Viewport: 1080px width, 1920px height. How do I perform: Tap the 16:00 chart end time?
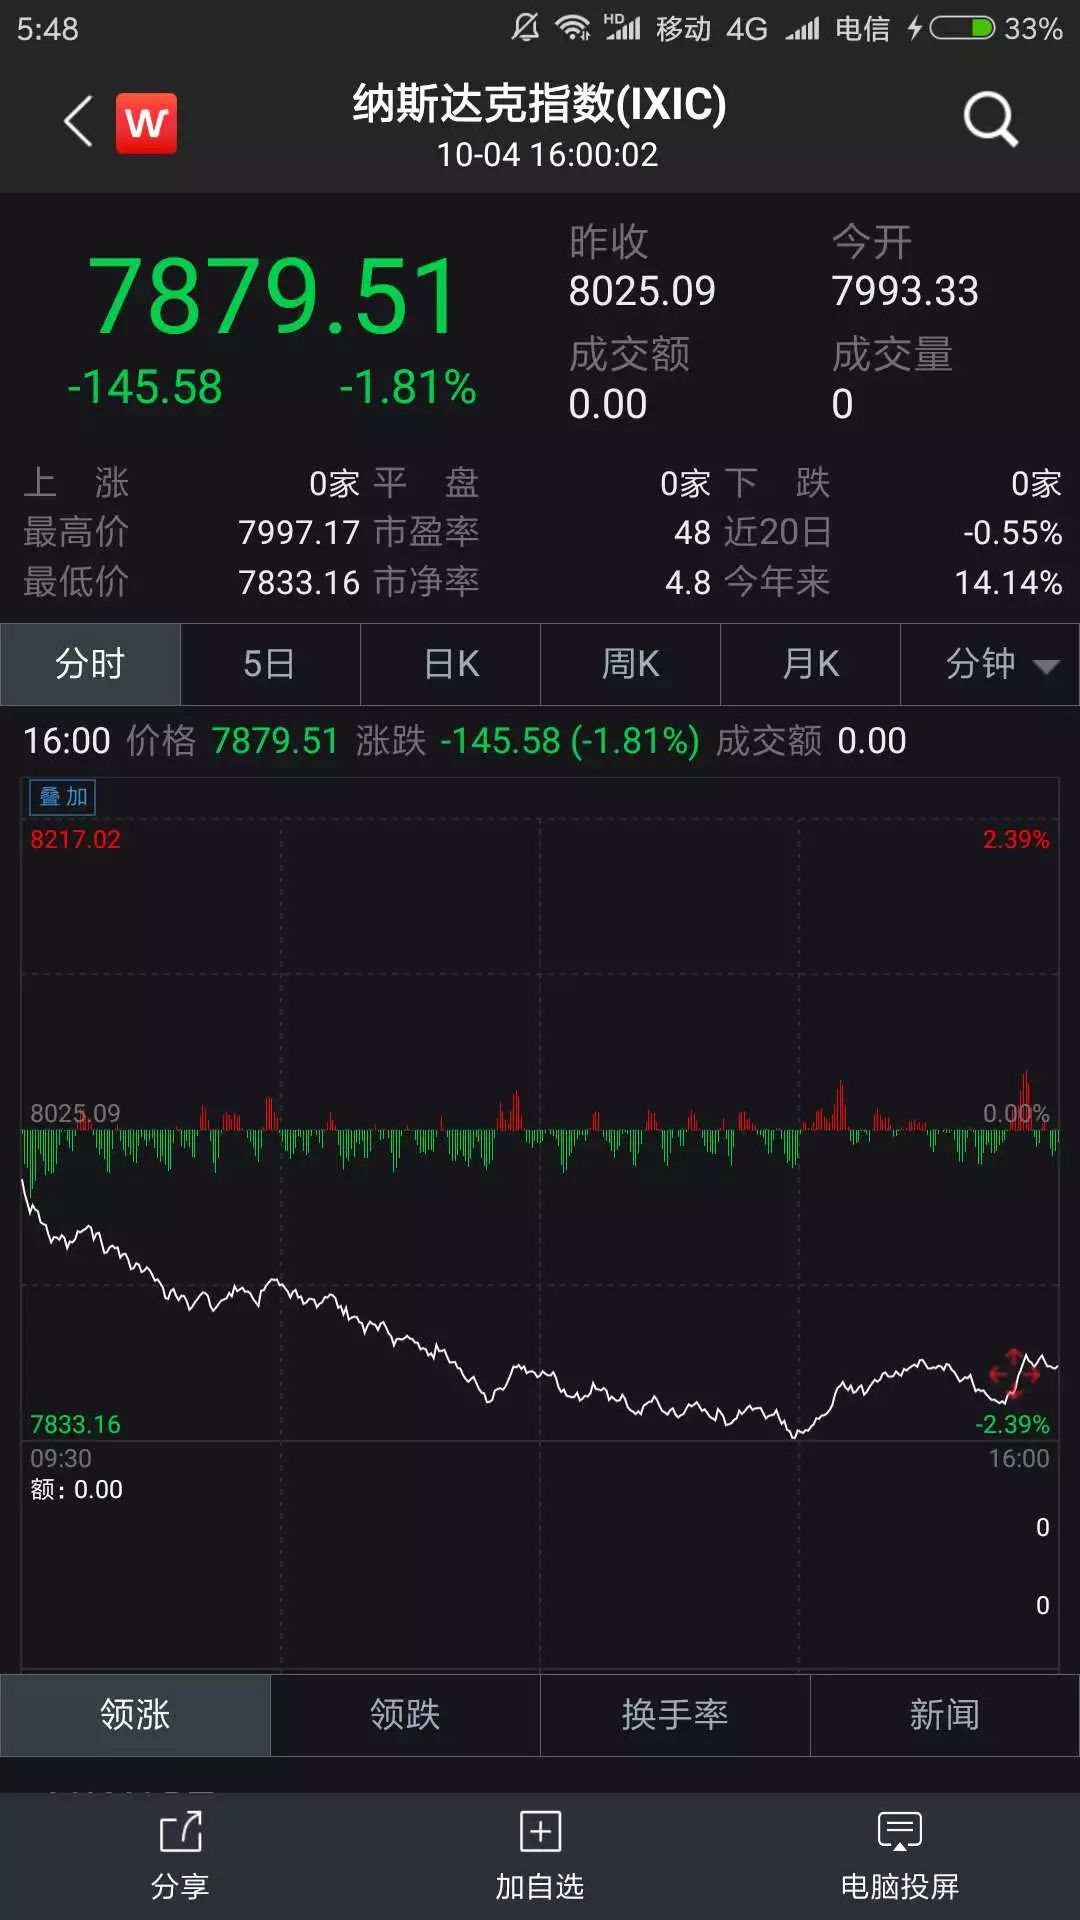[1019, 1458]
